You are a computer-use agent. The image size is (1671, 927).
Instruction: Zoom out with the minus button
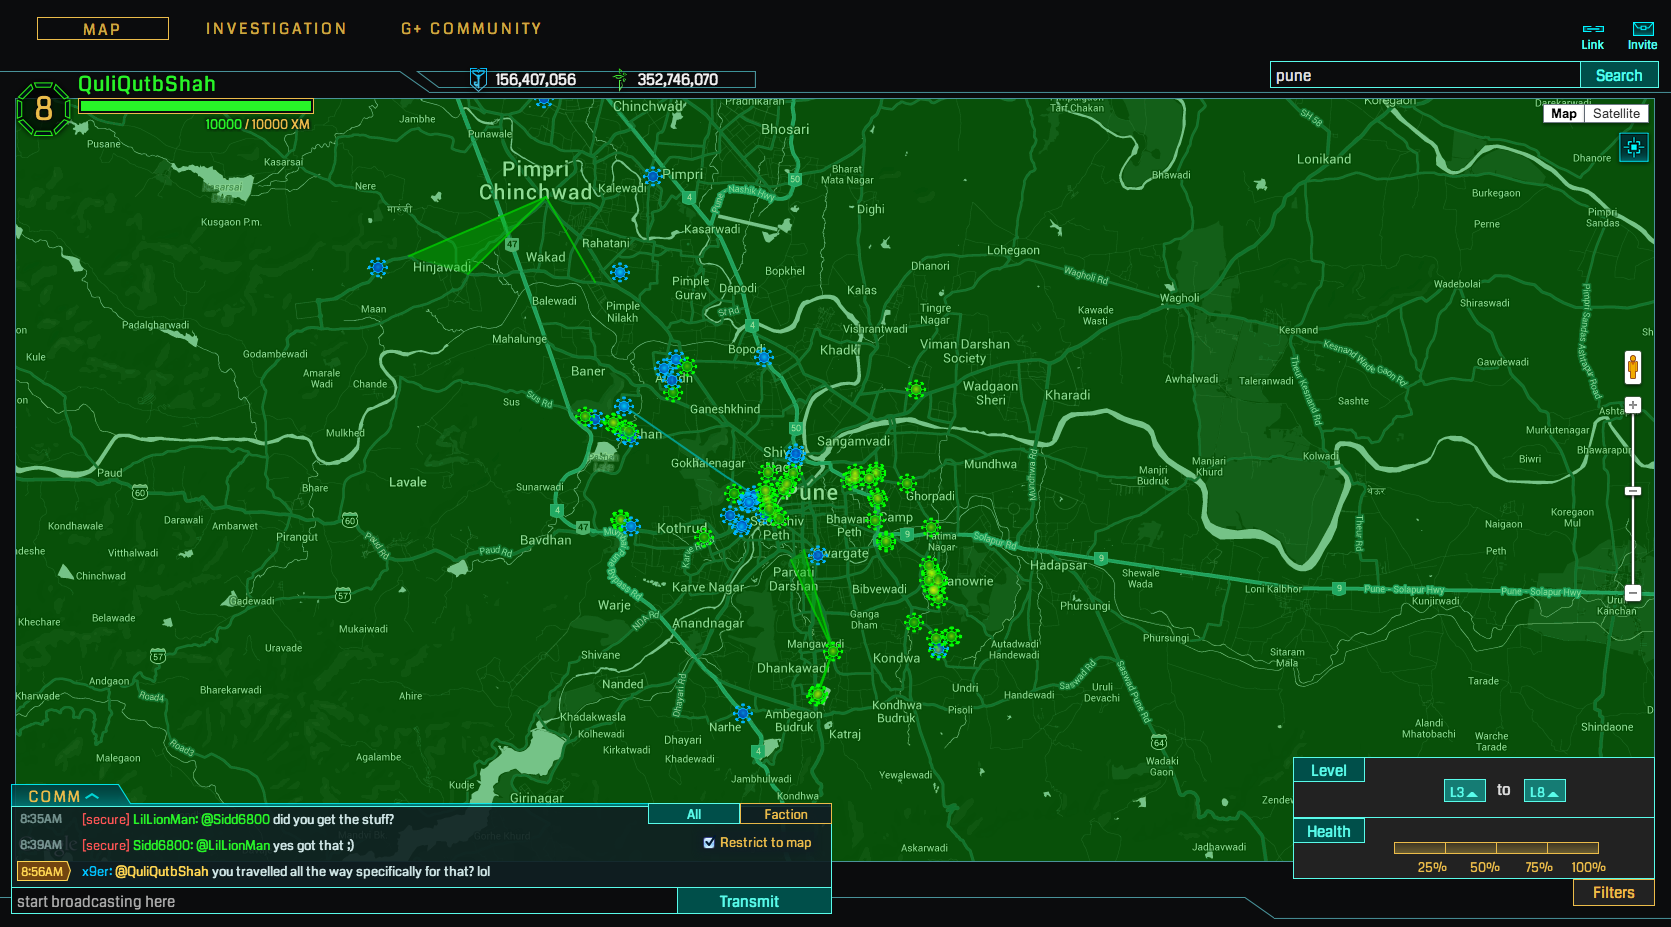(1633, 593)
